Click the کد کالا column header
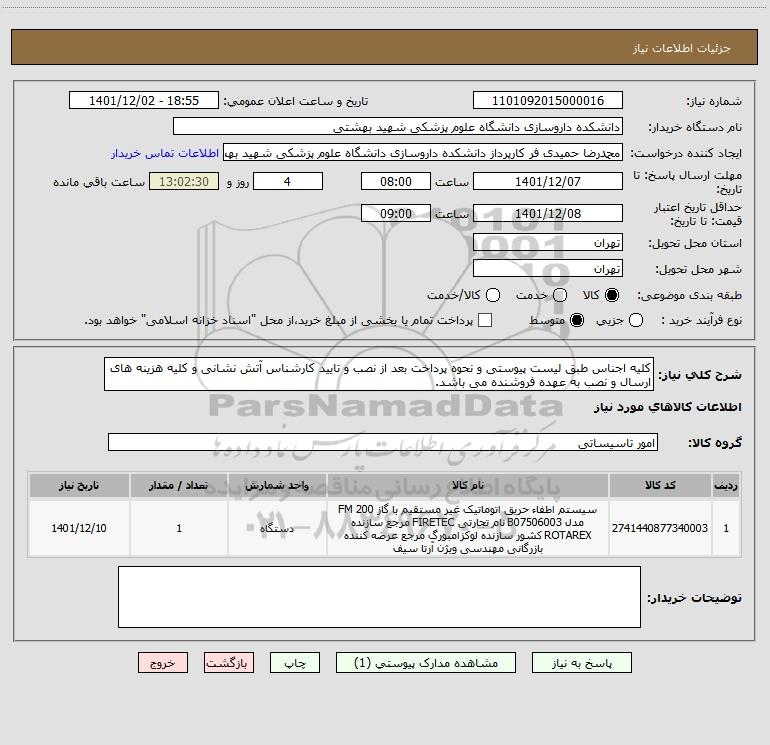This screenshot has width=770, height=745. click(660, 485)
